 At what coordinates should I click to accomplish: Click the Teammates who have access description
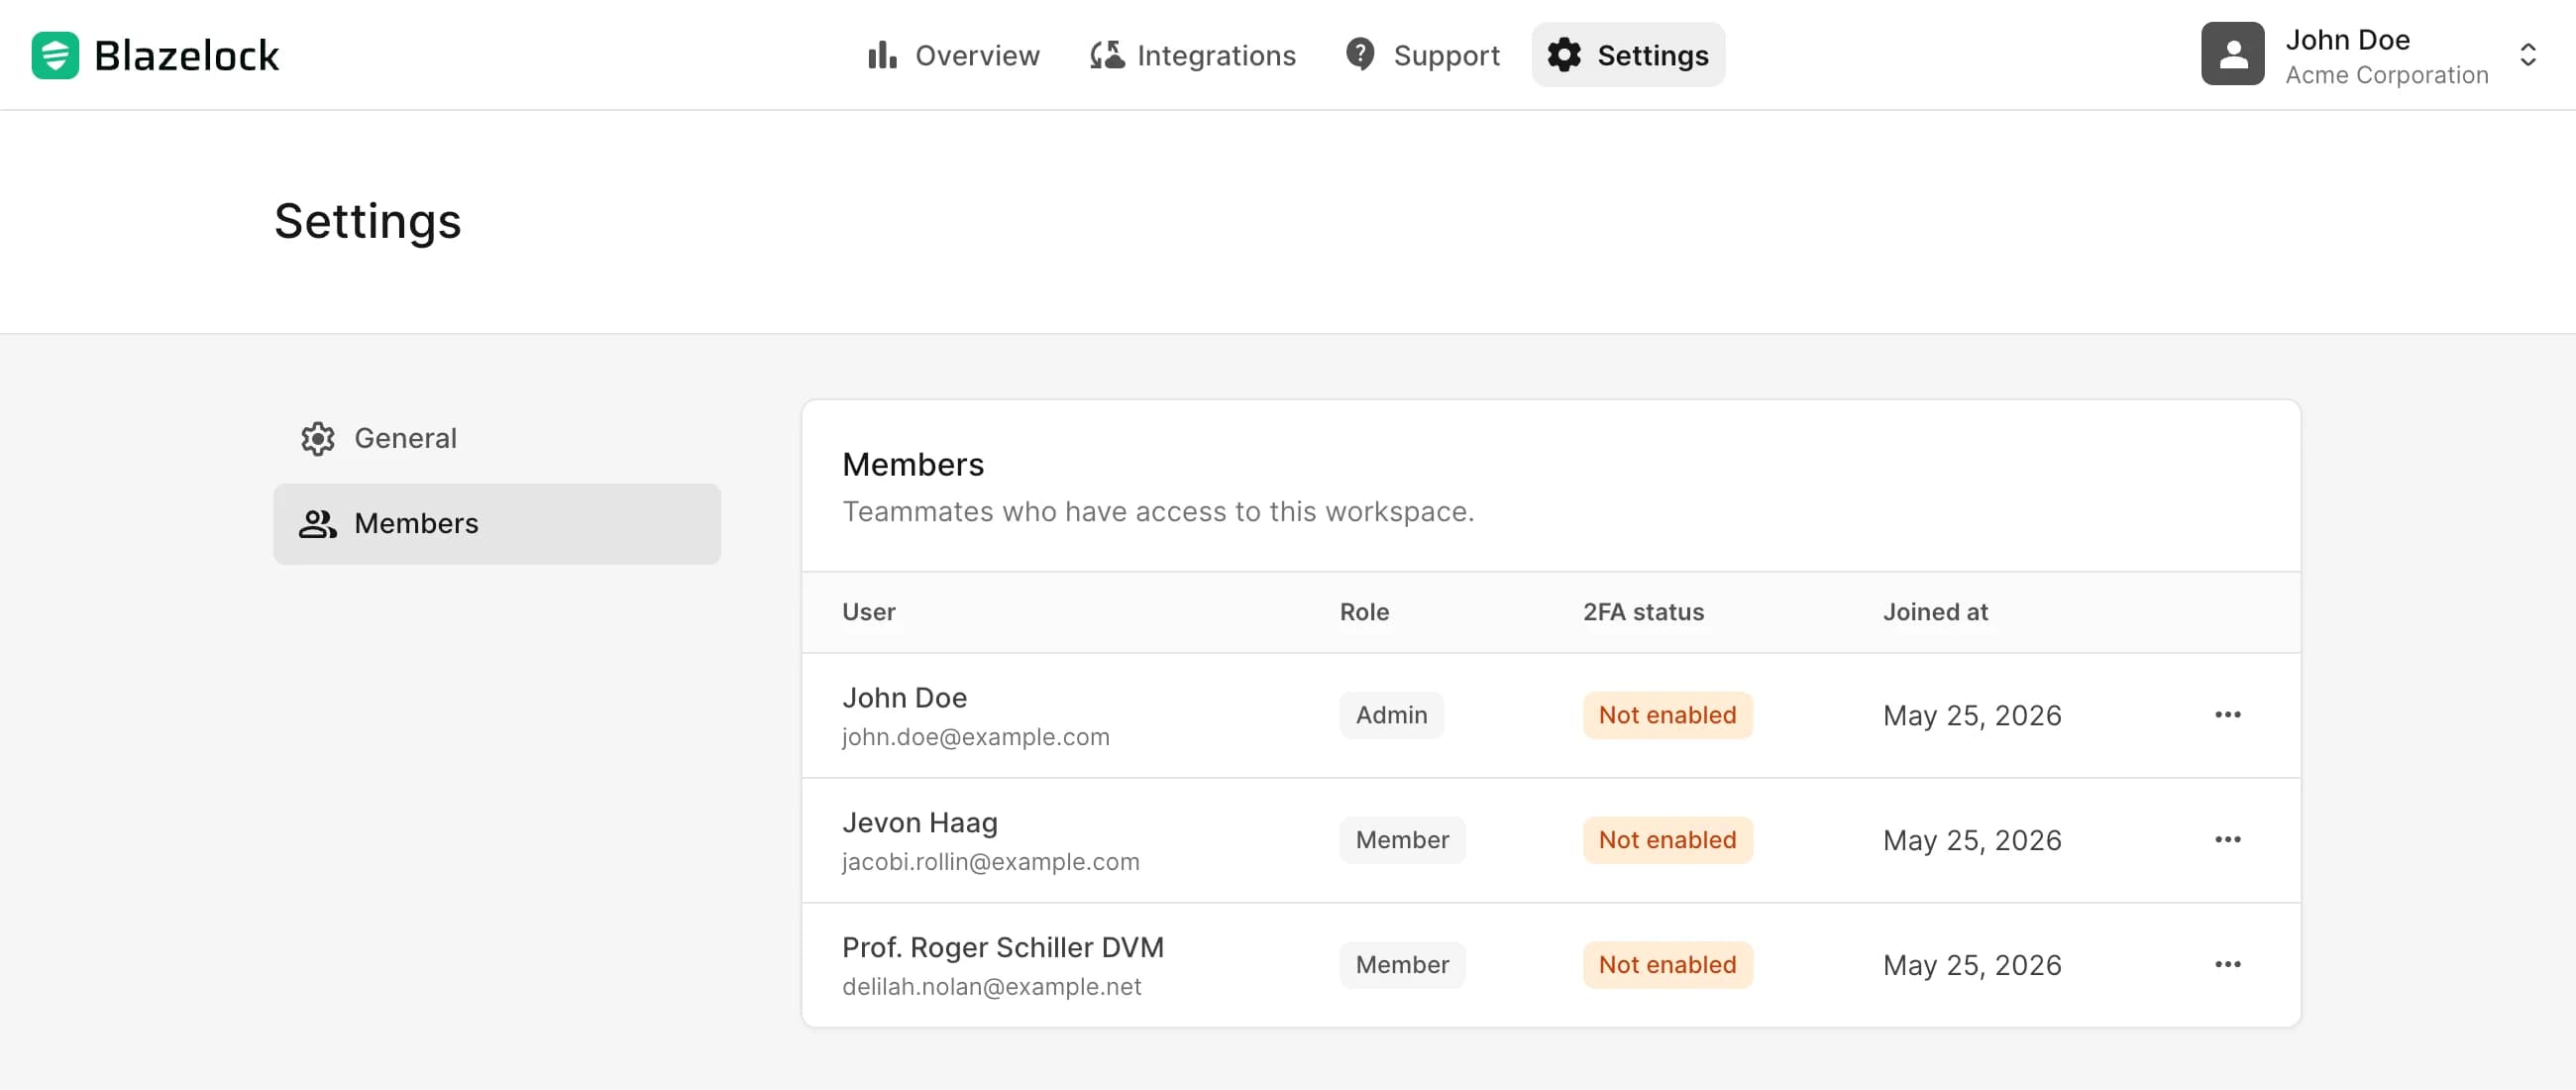[1158, 512]
